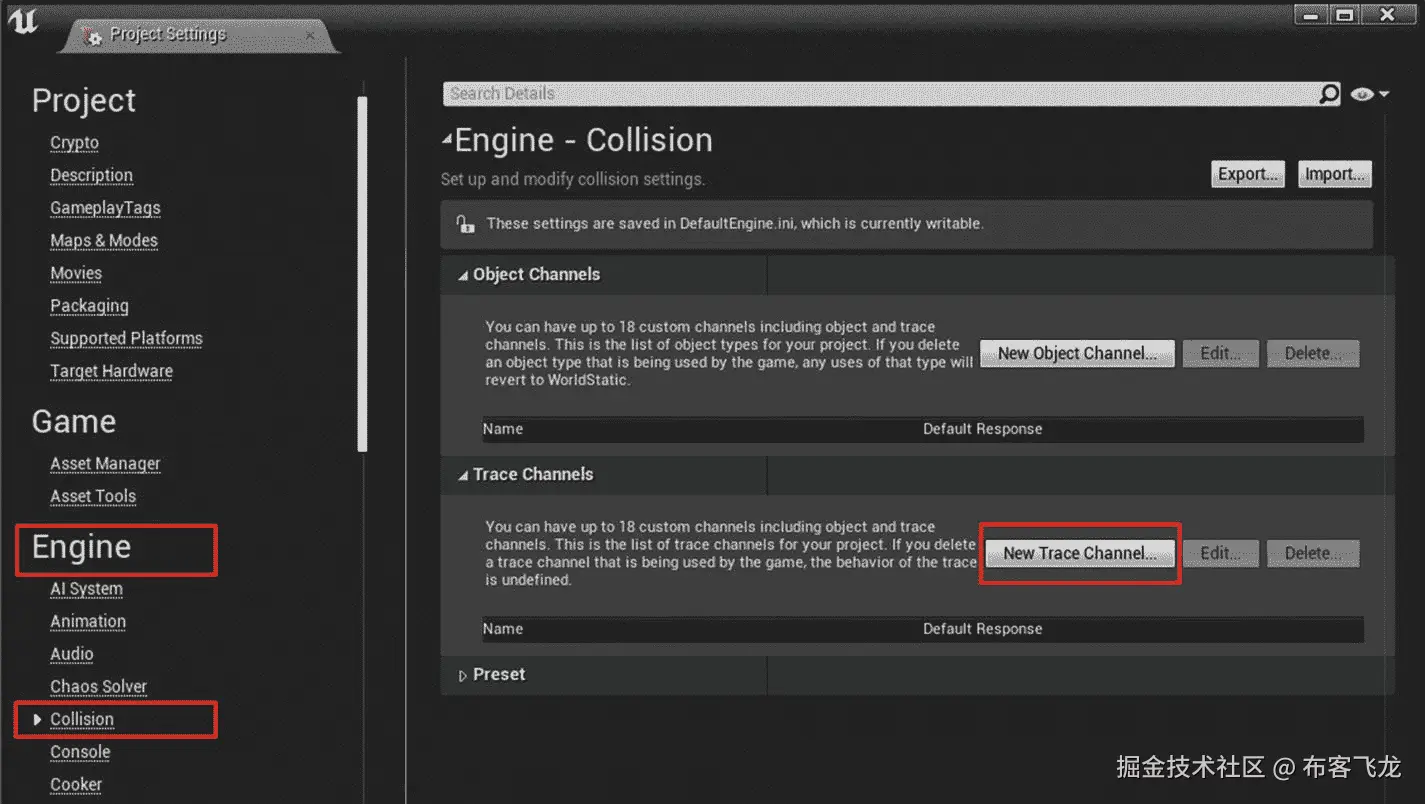Viewport: 1425px width, 804px height.
Task: Click Edit button for Object Channels
Action: [1221, 353]
